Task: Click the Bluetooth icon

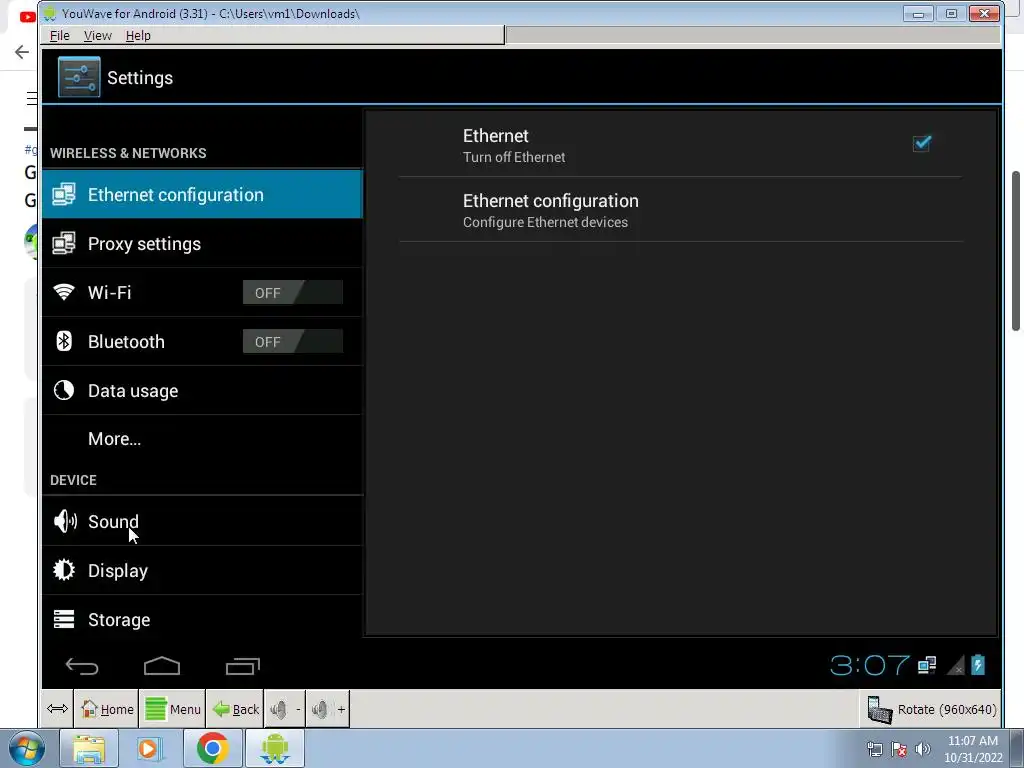Action: [63, 341]
